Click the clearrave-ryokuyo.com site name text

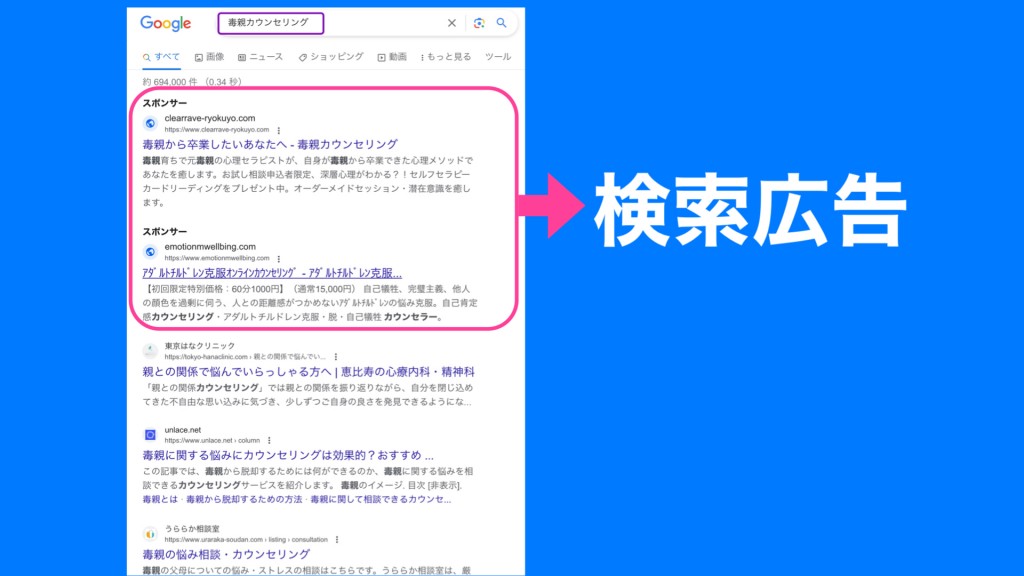210,118
